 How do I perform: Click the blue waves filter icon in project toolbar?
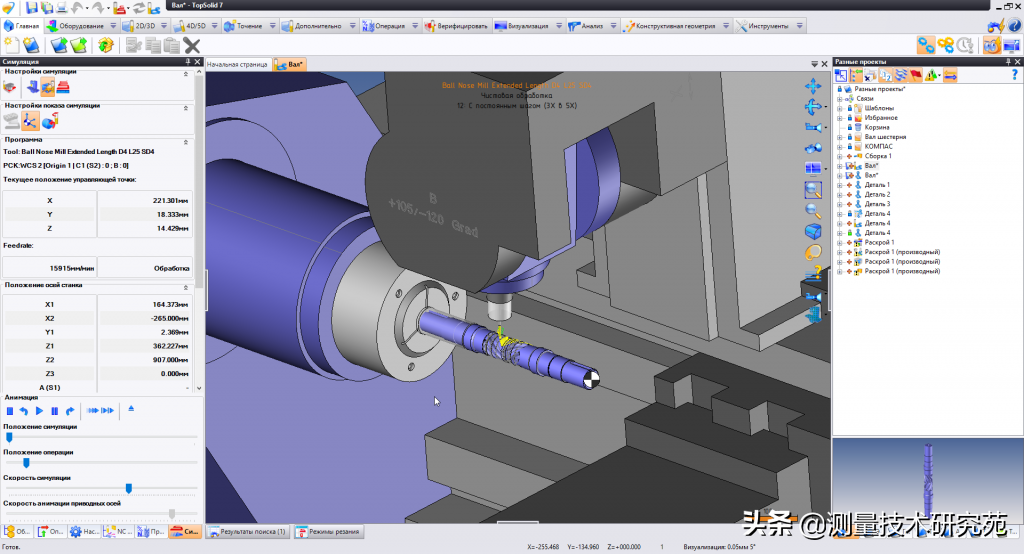(901, 76)
